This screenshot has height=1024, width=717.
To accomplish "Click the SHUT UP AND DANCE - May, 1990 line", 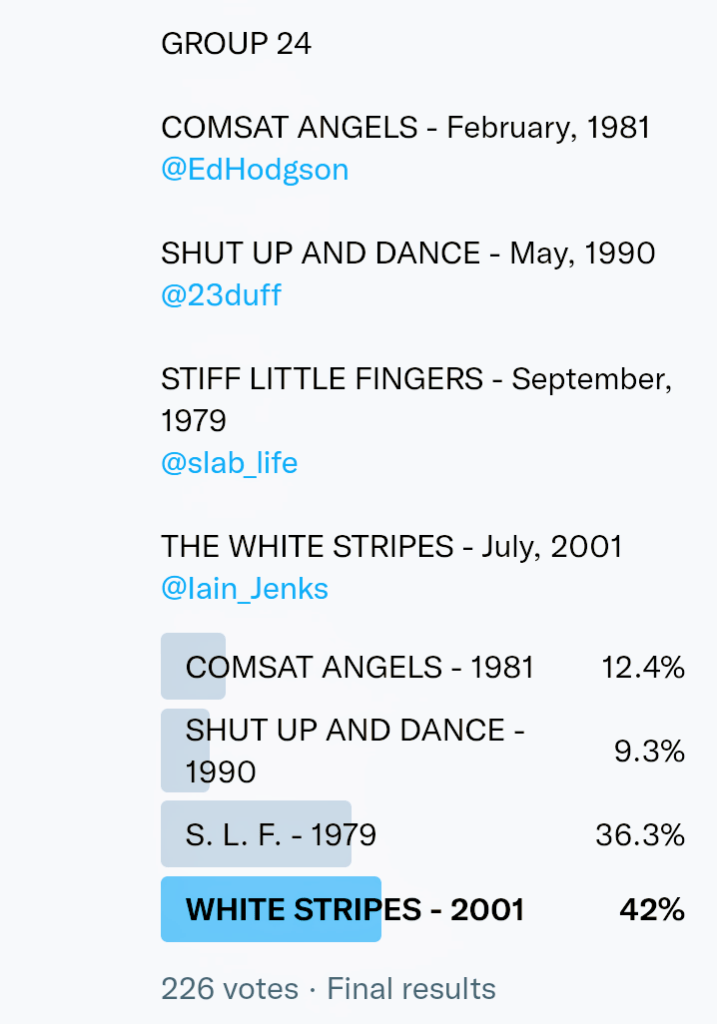I will click(408, 253).
